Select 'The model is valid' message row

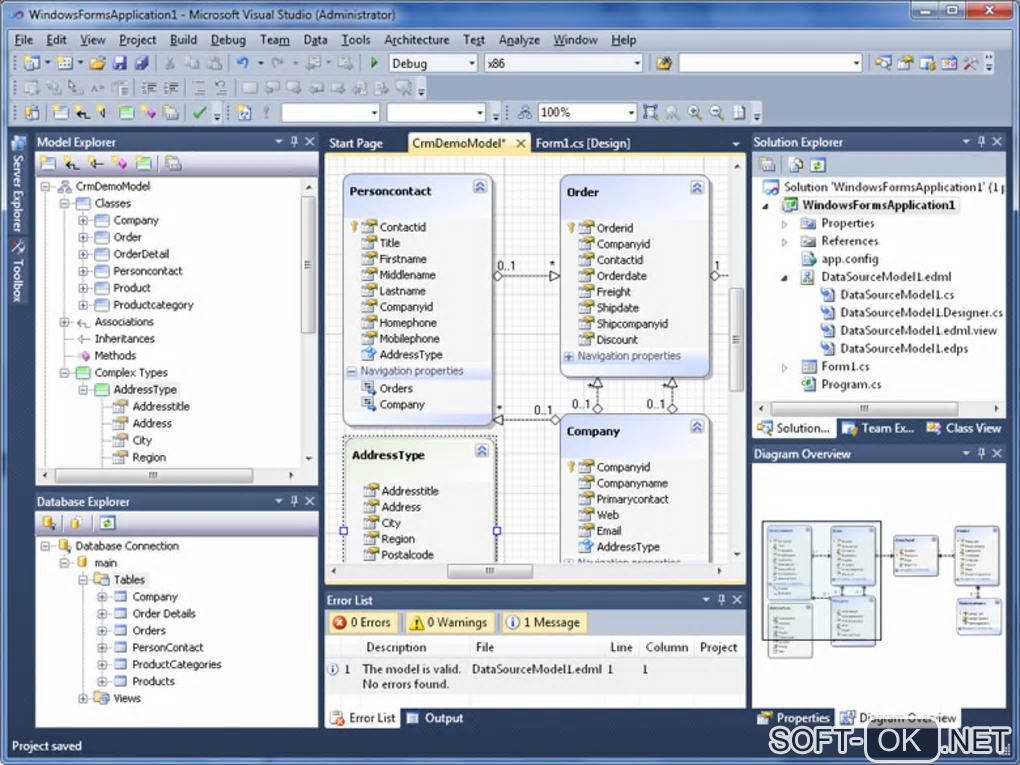click(535, 677)
